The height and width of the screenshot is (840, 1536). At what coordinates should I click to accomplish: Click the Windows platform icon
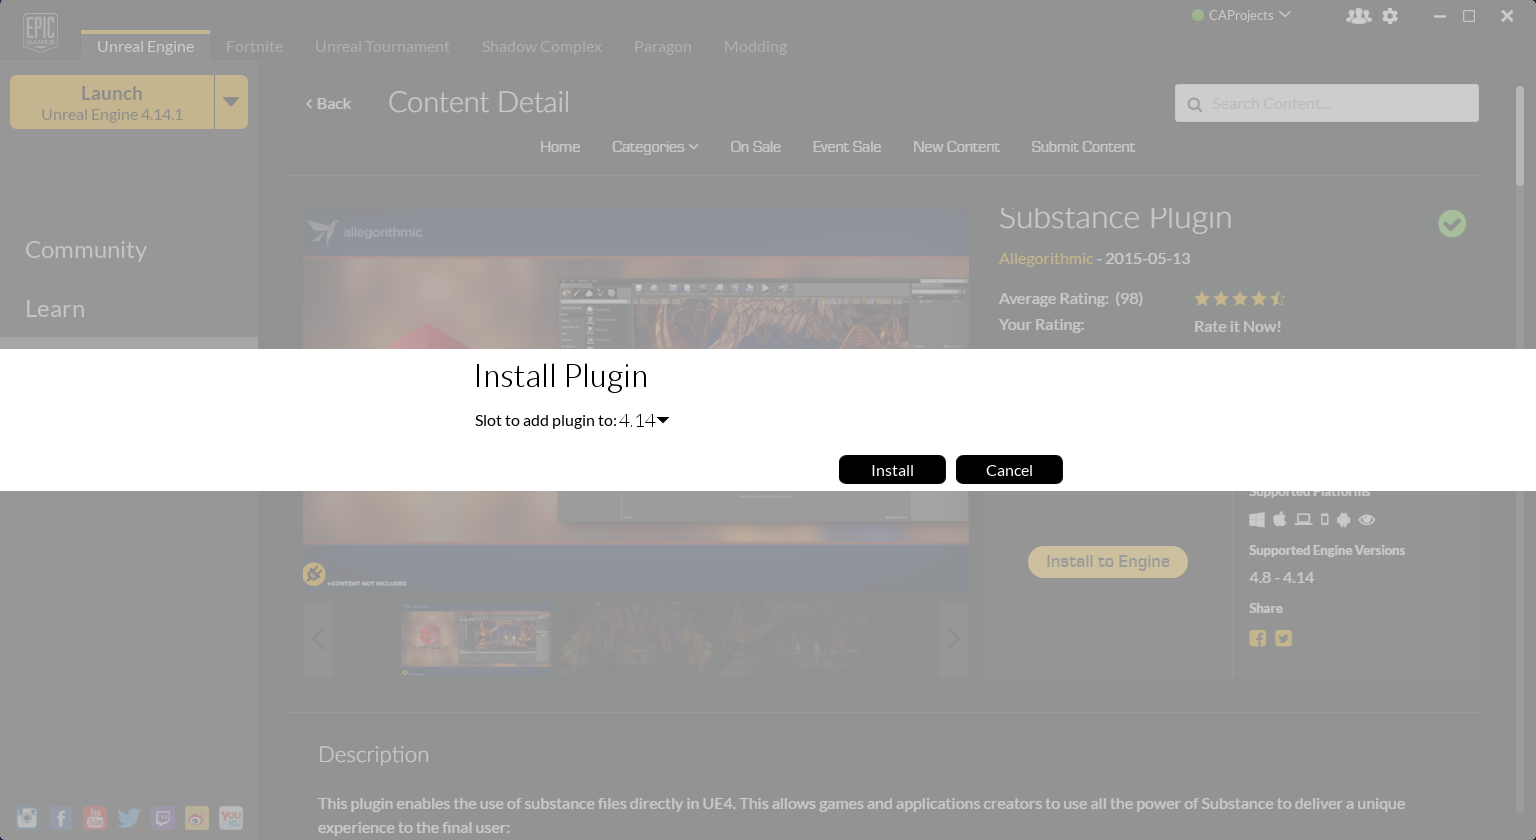click(1257, 520)
